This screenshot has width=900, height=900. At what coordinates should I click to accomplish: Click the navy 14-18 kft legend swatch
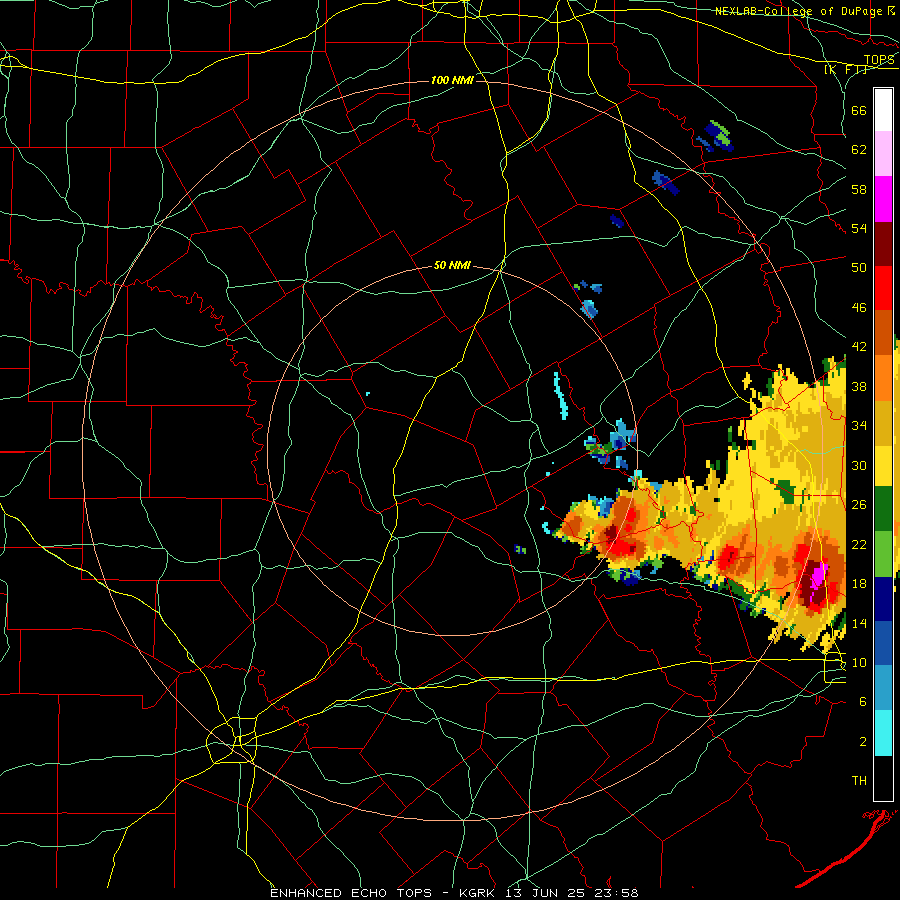883,599
